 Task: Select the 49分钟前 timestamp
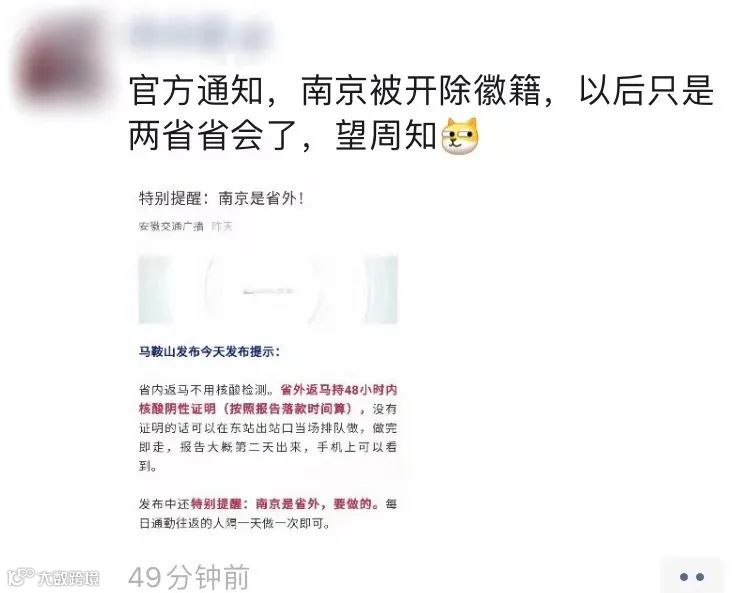[x=189, y=578]
